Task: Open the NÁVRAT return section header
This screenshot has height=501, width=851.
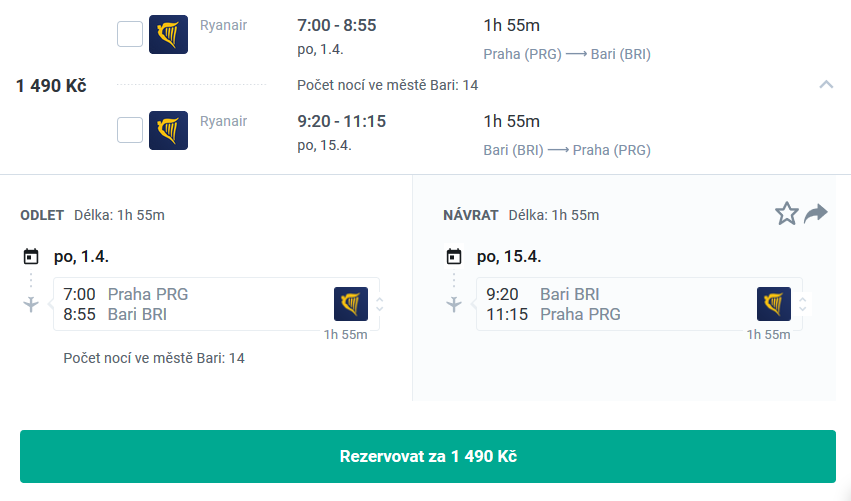Action: point(471,215)
